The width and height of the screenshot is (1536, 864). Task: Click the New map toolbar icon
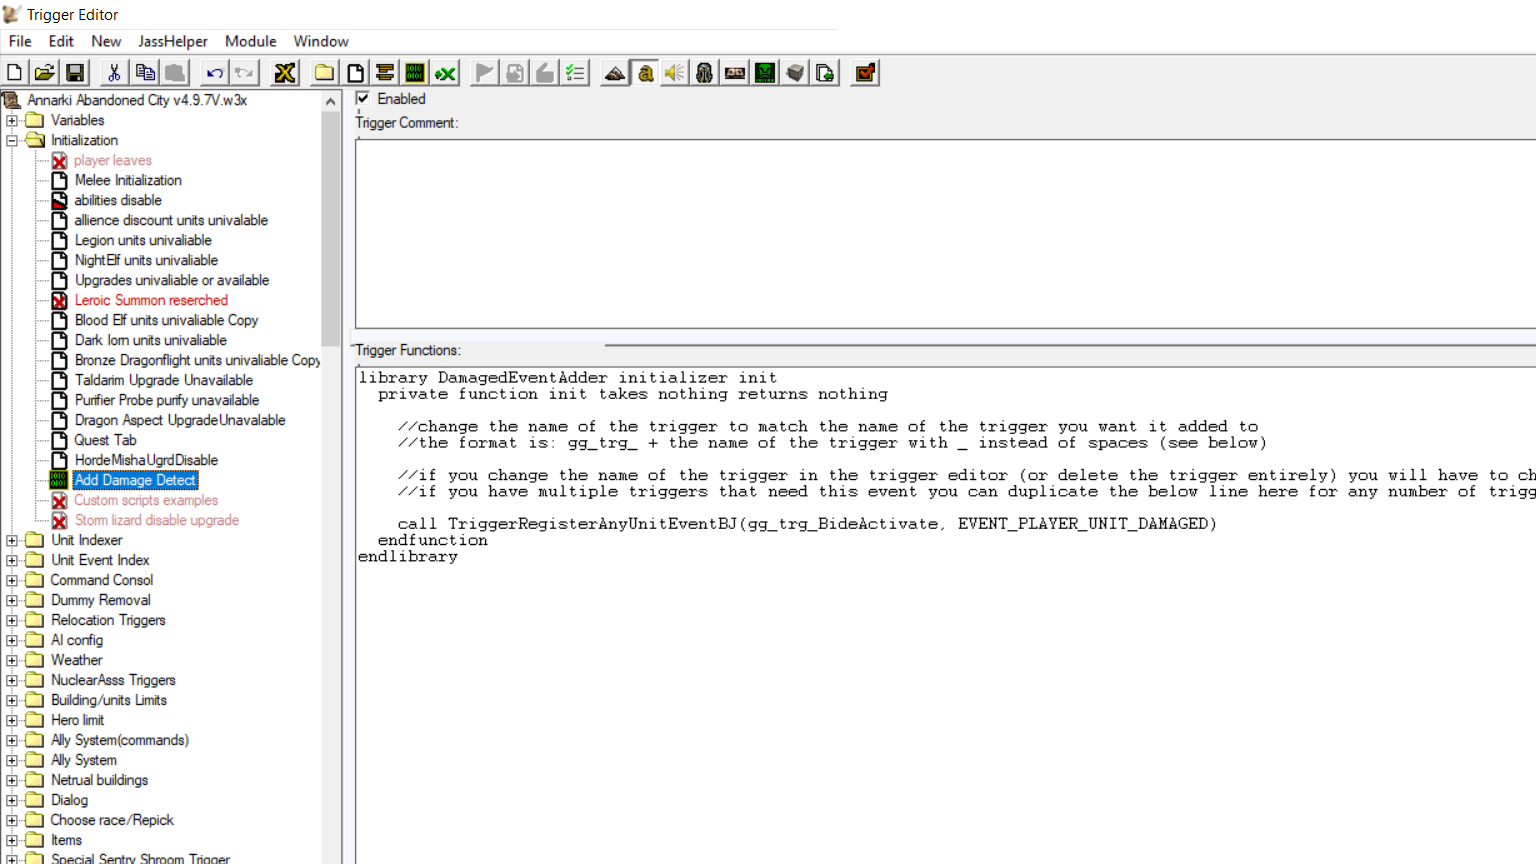pos(14,73)
